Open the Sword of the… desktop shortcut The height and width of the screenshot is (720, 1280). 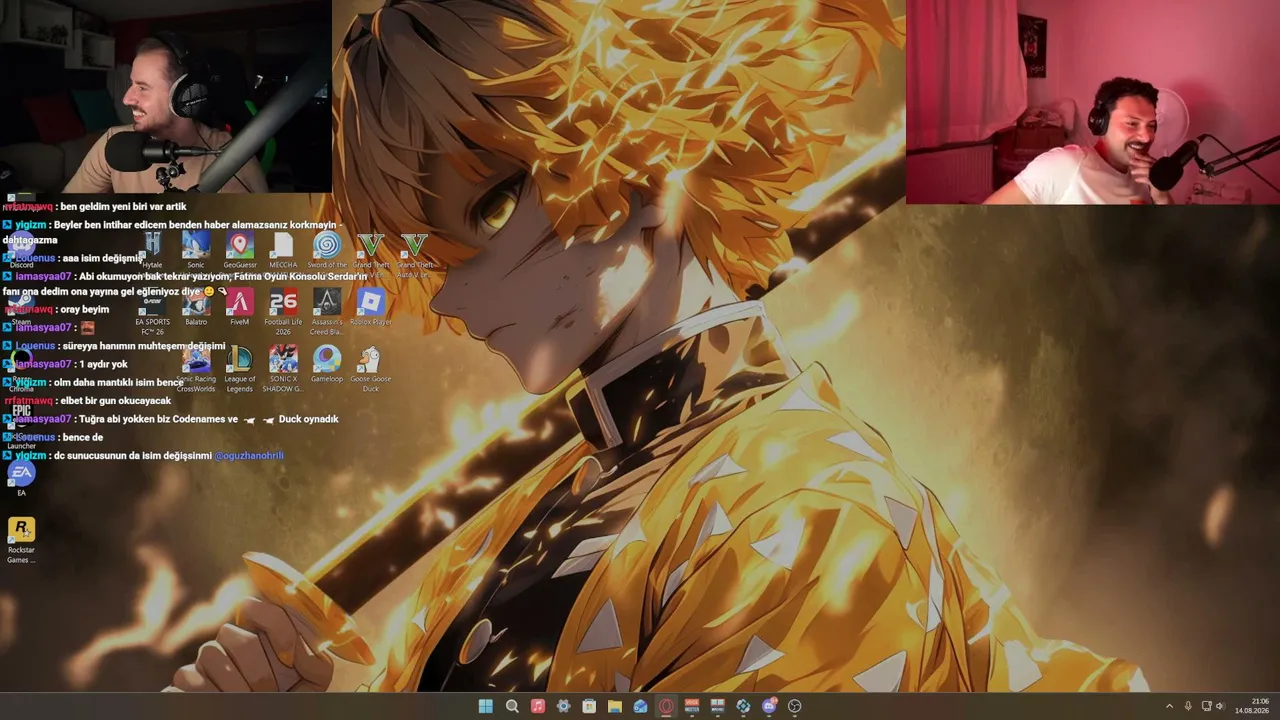pyautogui.click(x=327, y=250)
